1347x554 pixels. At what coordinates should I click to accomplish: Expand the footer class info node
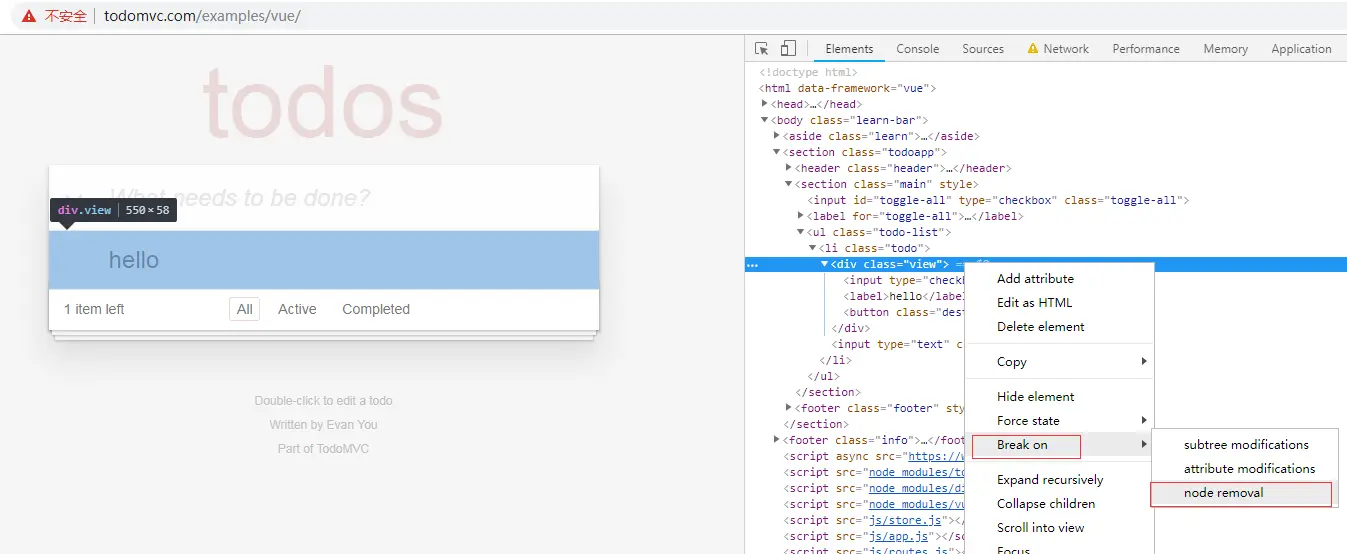click(777, 440)
